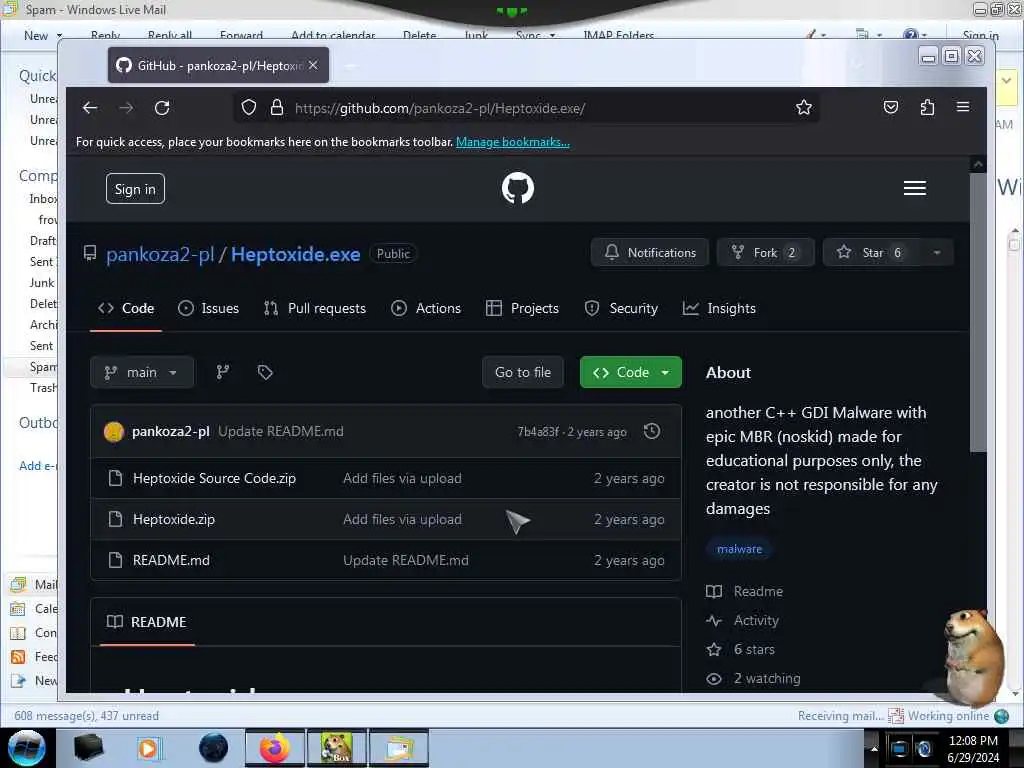This screenshot has height=768, width=1024.
Task: Click the site security padlock icon
Action: pos(277,108)
